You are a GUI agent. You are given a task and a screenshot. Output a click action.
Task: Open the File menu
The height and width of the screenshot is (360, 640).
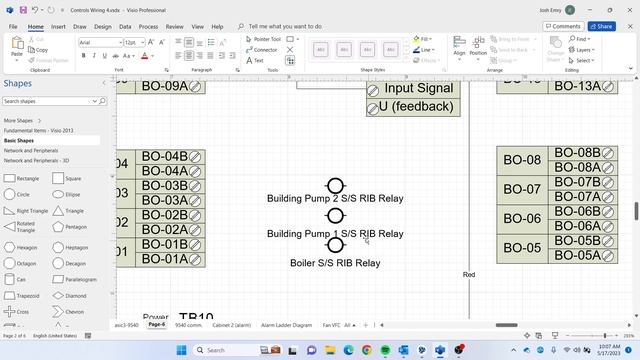point(13,27)
